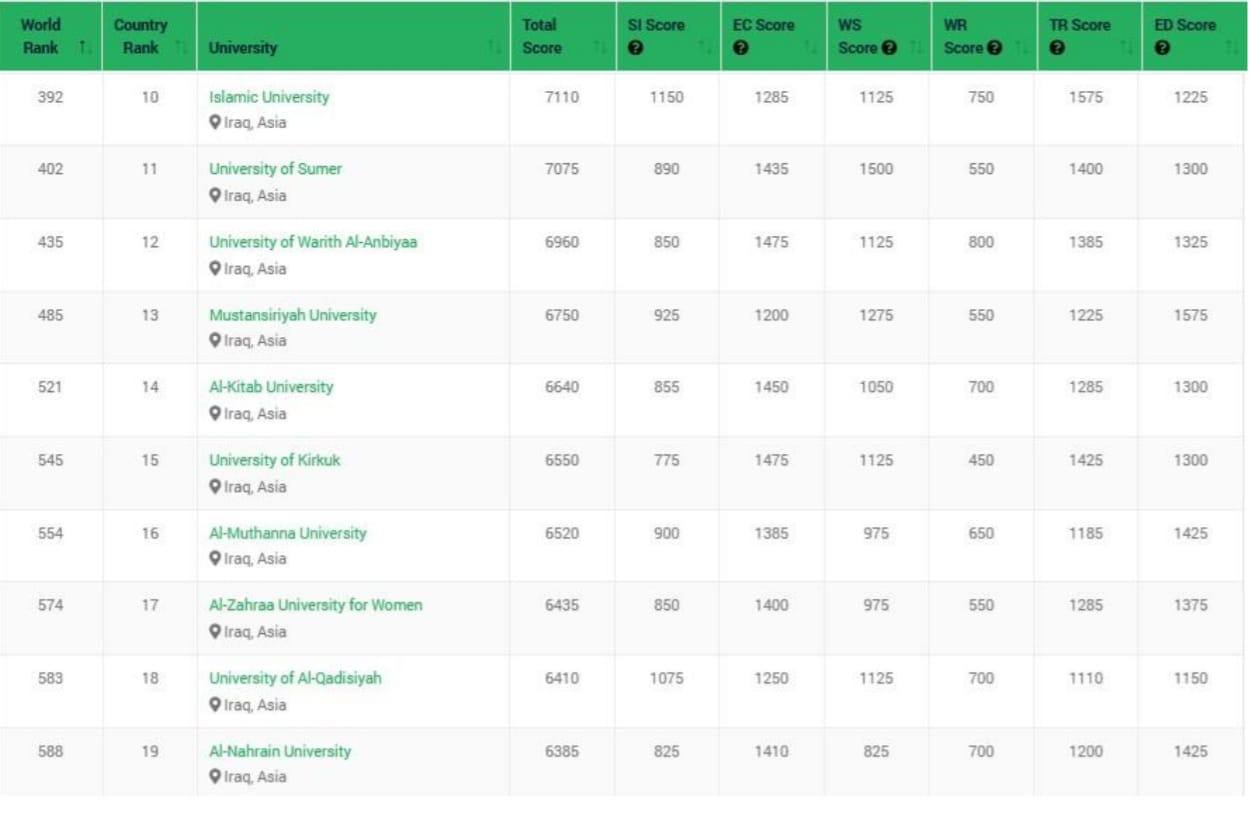Visit the Al-Kitab University page
The width and height of the screenshot is (1250, 838).
pos(271,387)
